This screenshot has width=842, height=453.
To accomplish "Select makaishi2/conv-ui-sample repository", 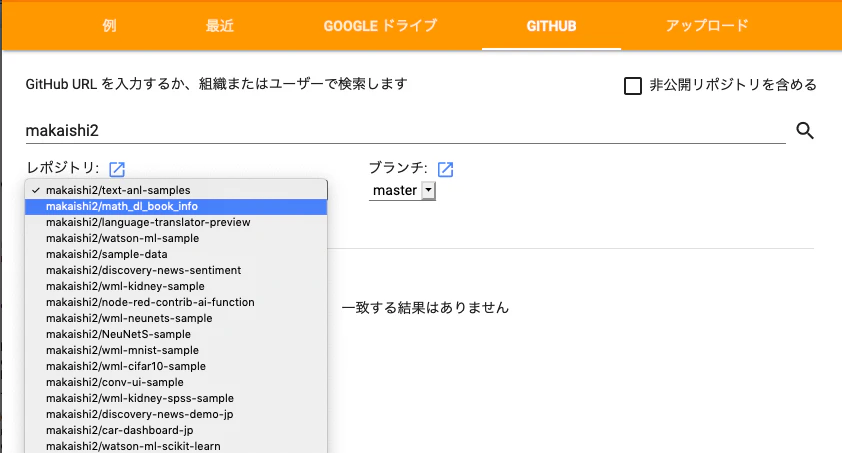I will click(176, 383).
